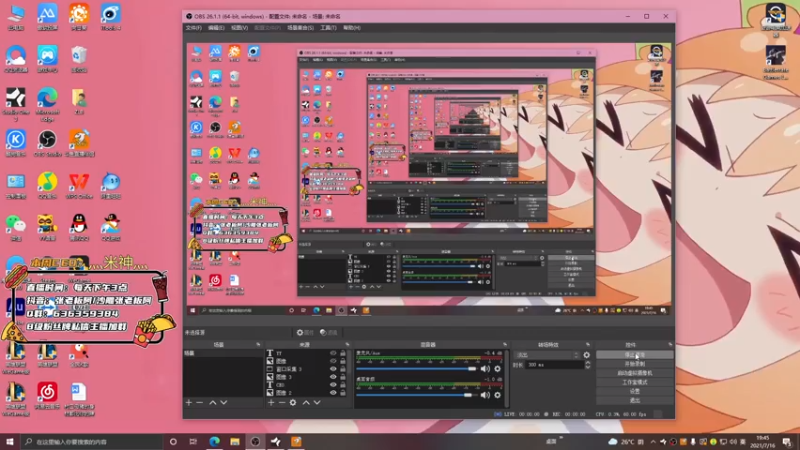The width and height of the screenshot is (800, 450).
Task: Open the View menu in OBS
Action: [x=239, y=28]
